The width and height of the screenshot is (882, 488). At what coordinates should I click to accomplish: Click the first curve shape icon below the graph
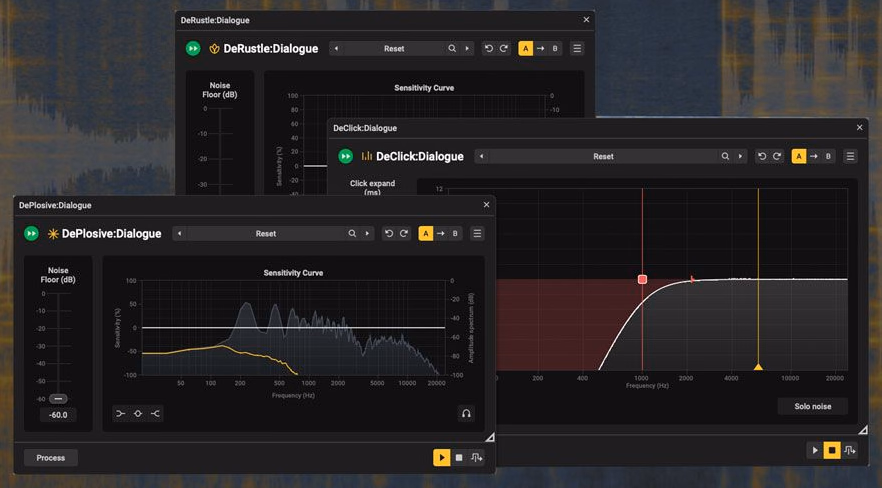coord(120,414)
